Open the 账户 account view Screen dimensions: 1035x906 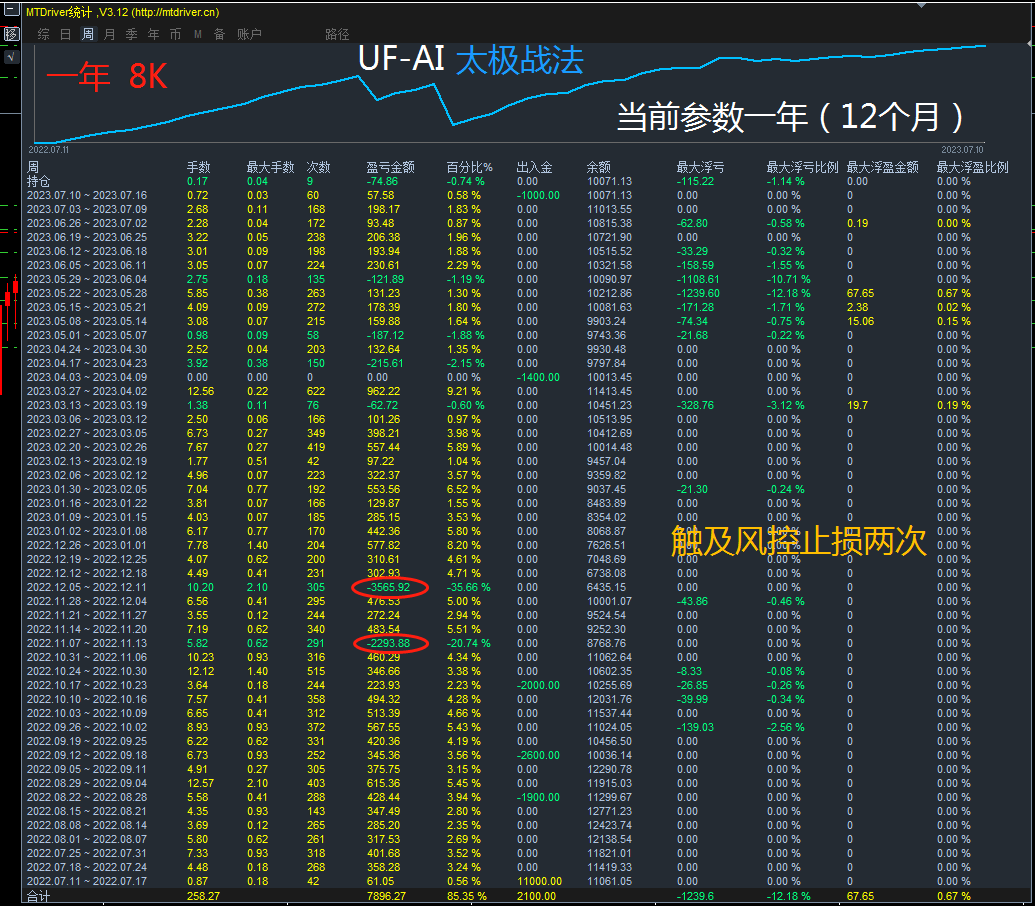click(250, 33)
